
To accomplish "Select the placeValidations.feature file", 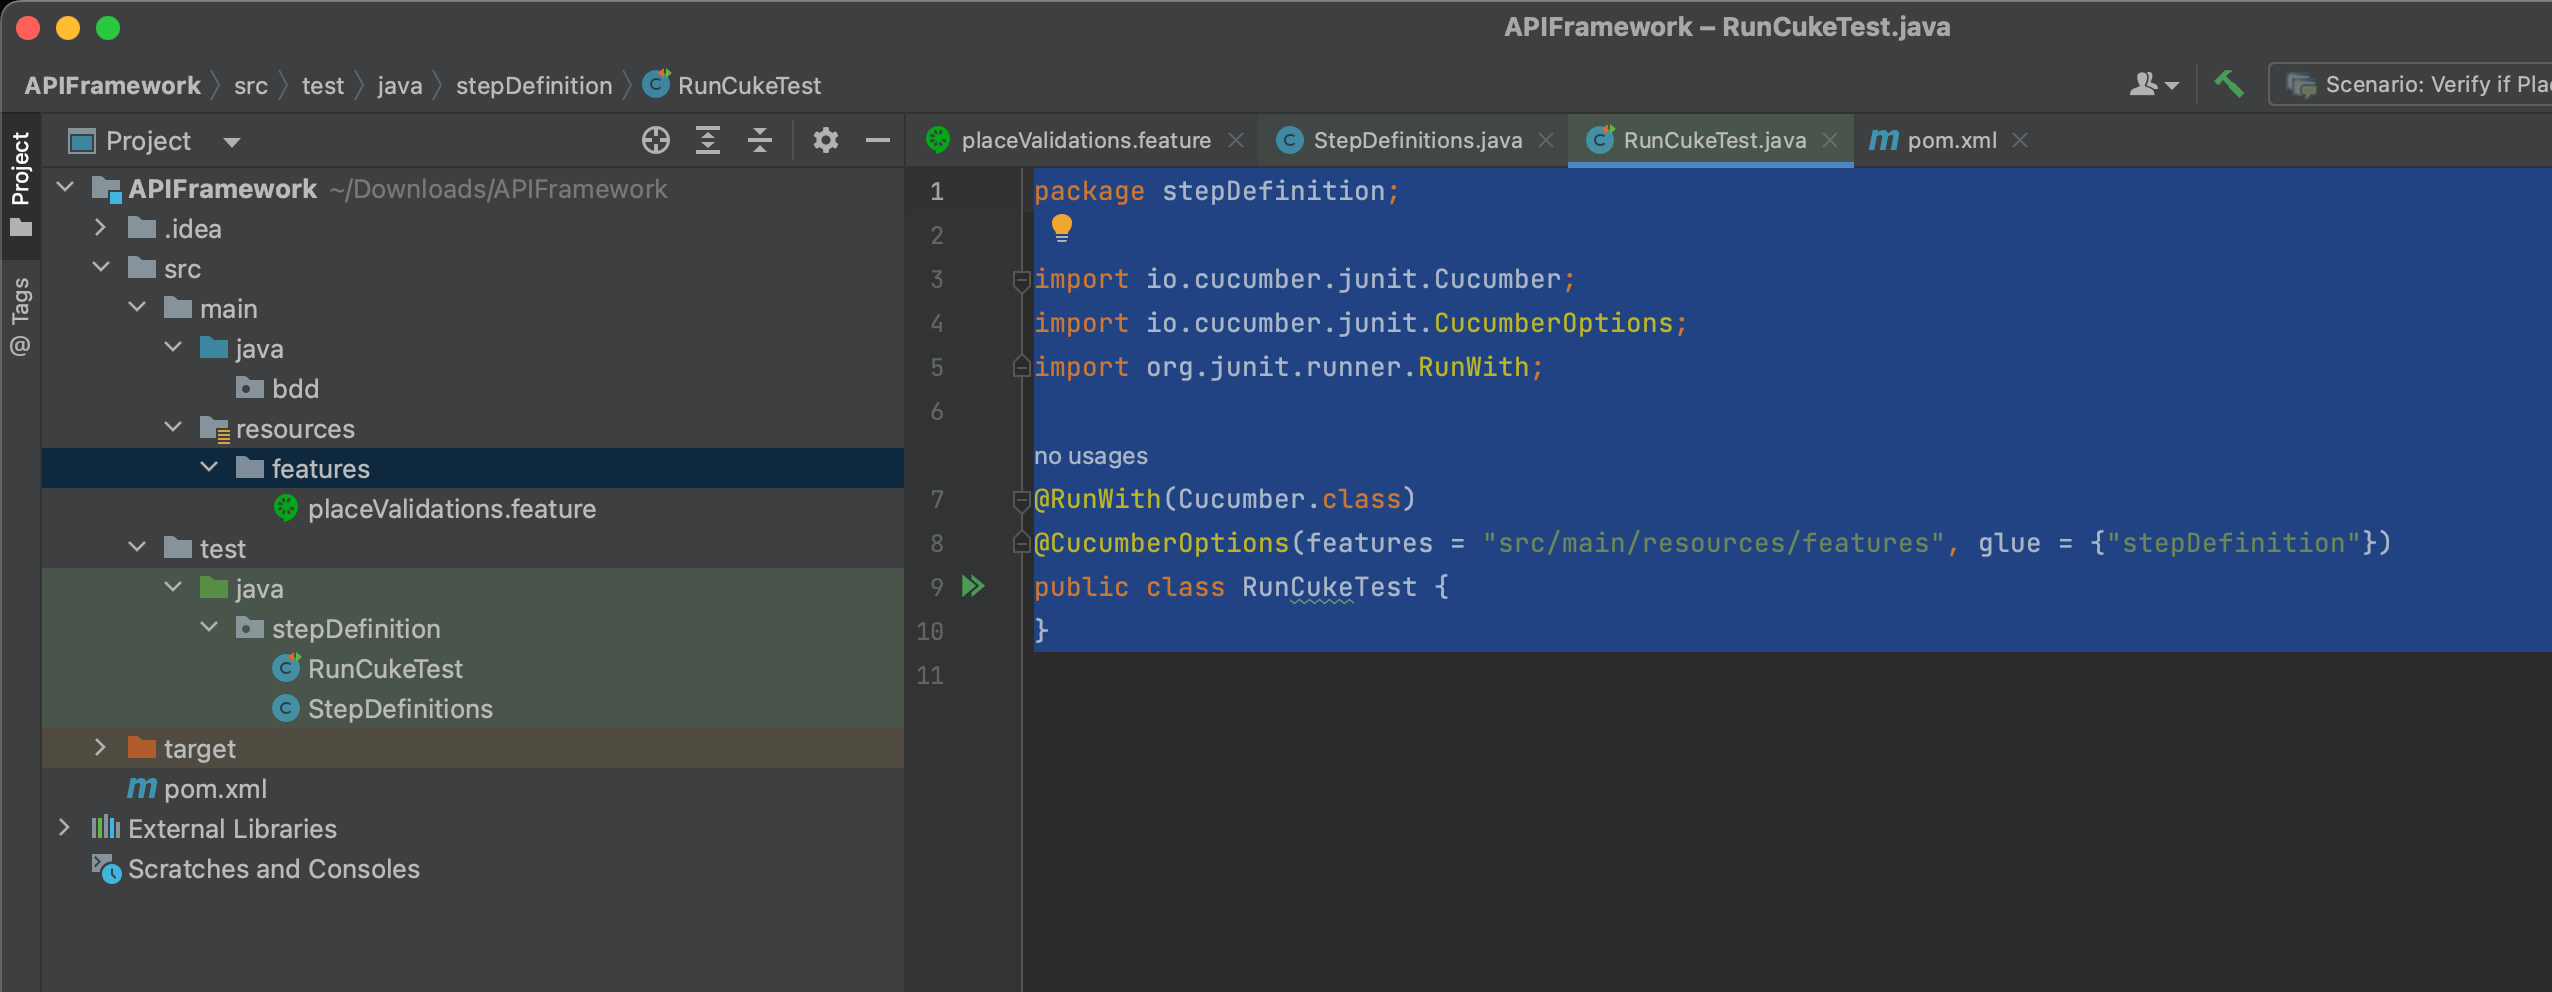I will point(452,508).
